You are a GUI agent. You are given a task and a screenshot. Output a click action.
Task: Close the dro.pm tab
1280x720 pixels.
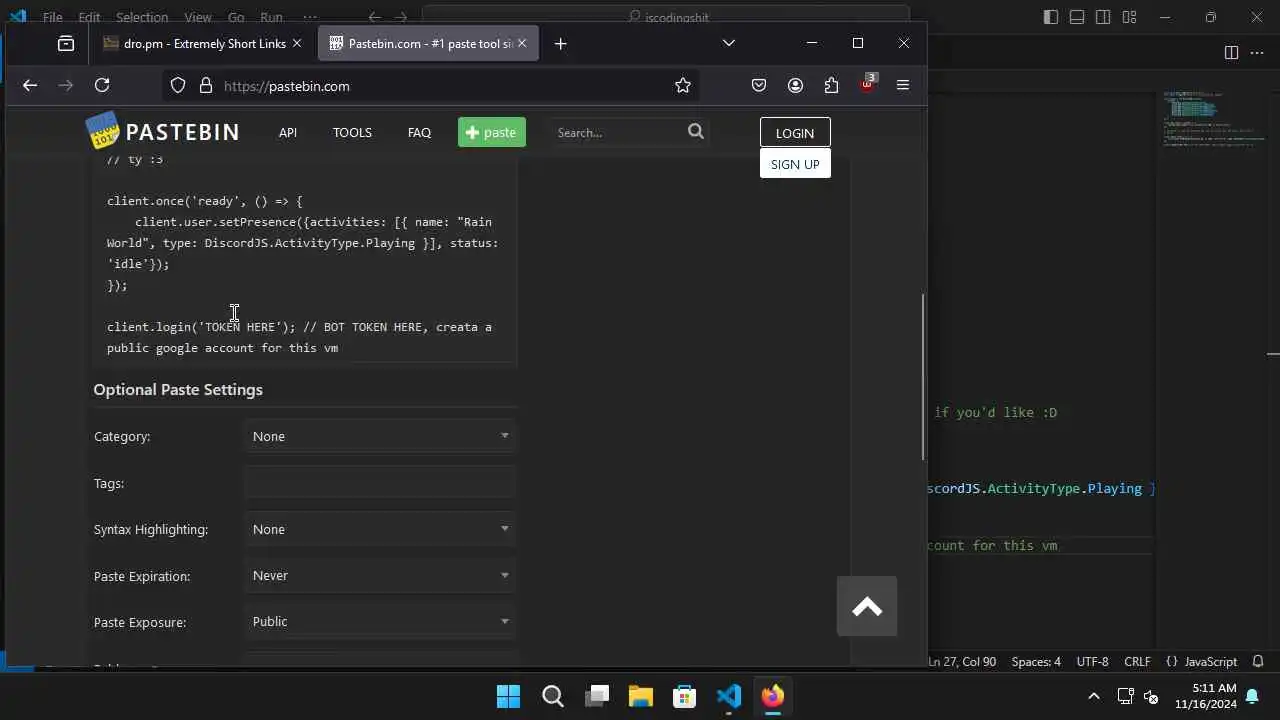click(297, 44)
